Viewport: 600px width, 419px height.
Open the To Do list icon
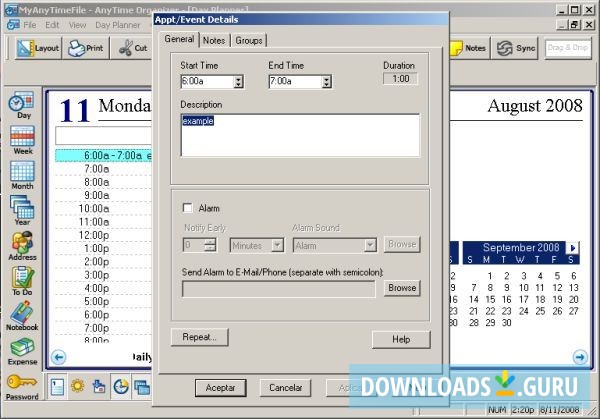click(x=22, y=281)
